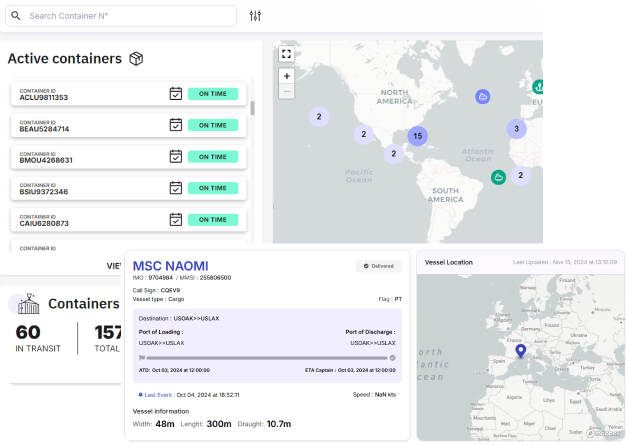This screenshot has width=629, height=445.
Task: Click map cluster 3 near Europe
Action: pyautogui.click(x=516, y=129)
